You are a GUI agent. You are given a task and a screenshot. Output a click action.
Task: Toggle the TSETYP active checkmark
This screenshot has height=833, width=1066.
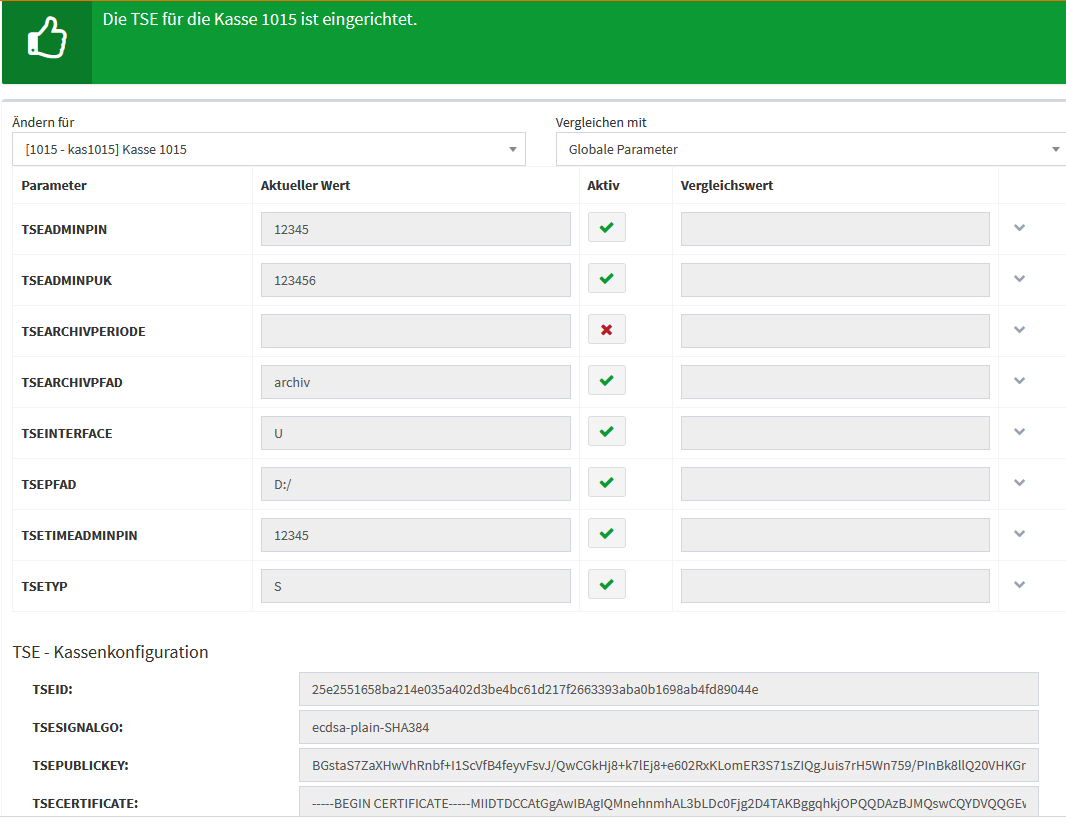[606, 585]
